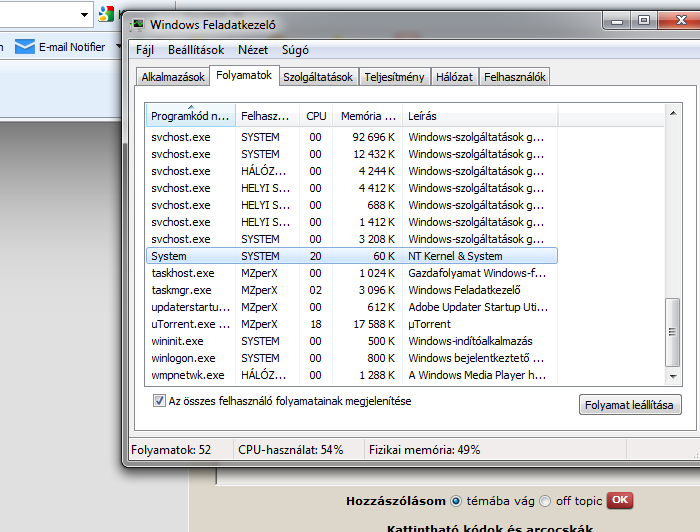Click the 'Hozzászólásom' label
700x532 pixels.
click(x=396, y=501)
